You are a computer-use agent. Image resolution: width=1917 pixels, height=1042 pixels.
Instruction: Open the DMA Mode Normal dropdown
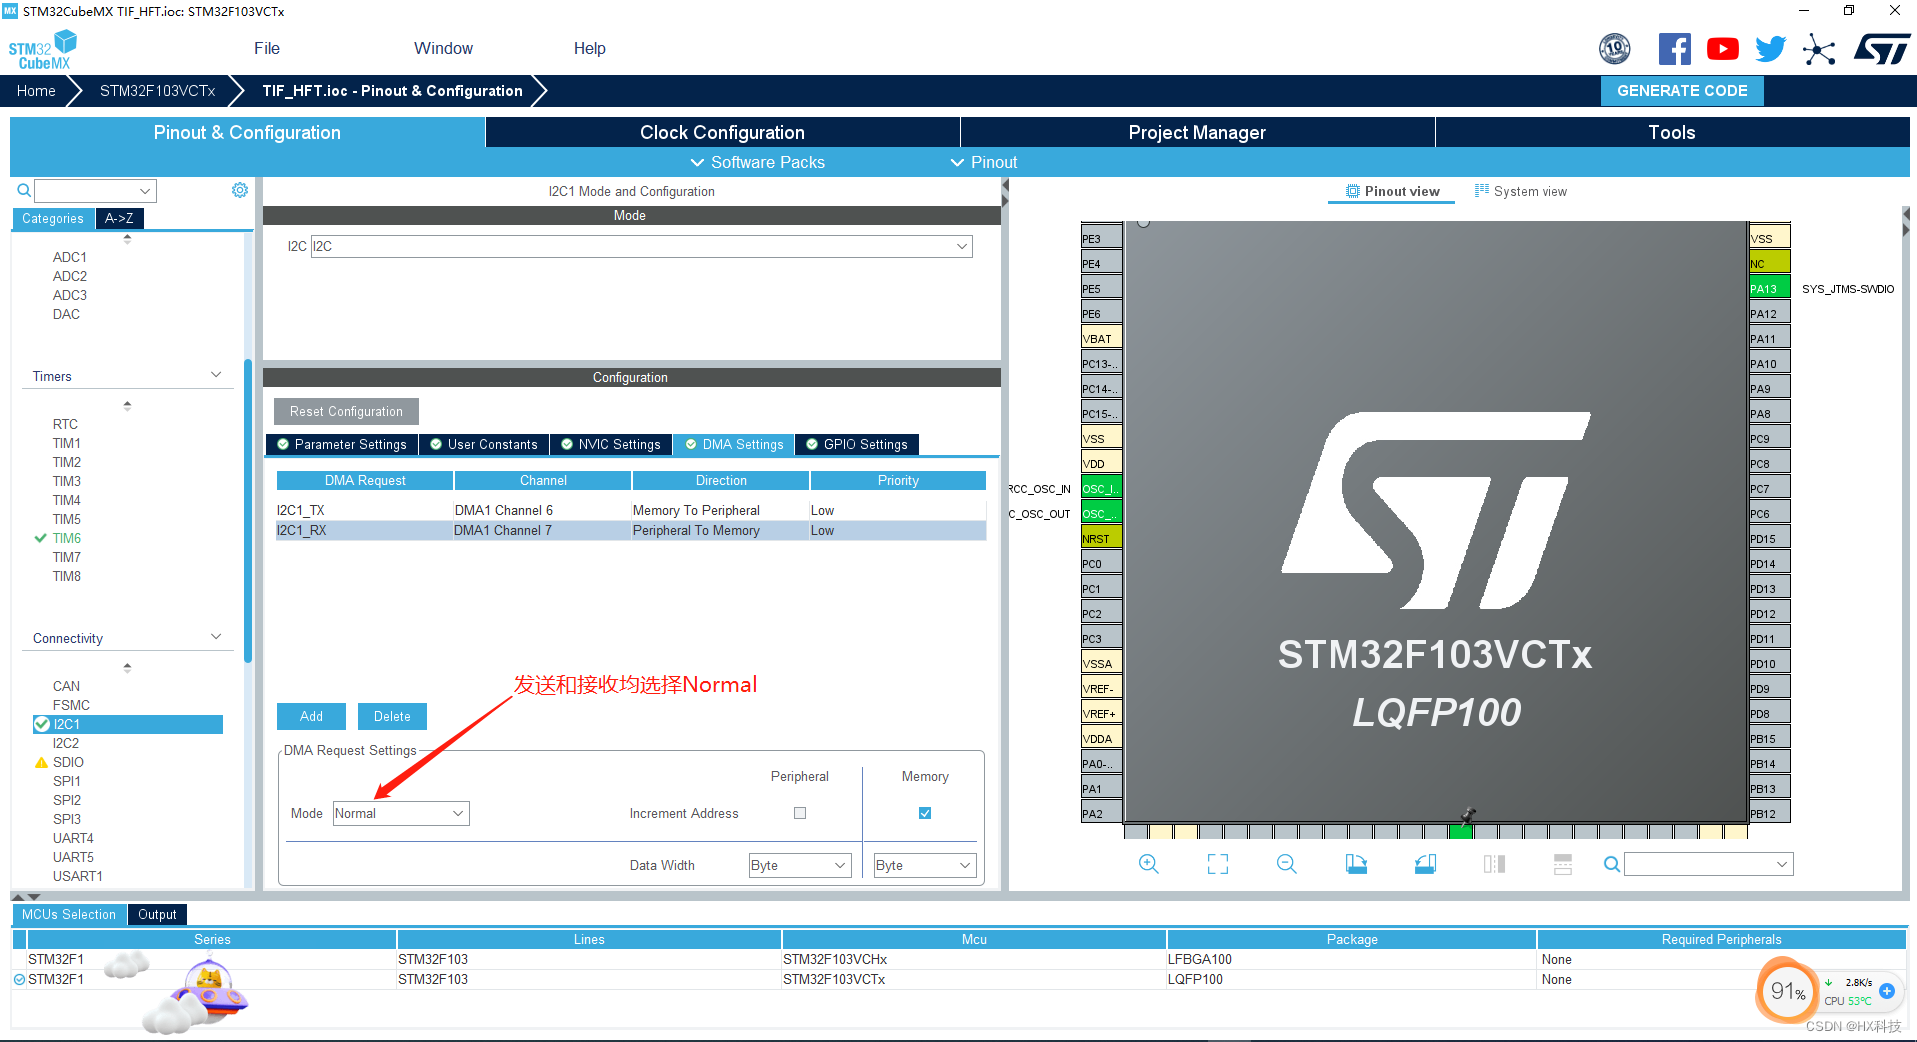401,813
